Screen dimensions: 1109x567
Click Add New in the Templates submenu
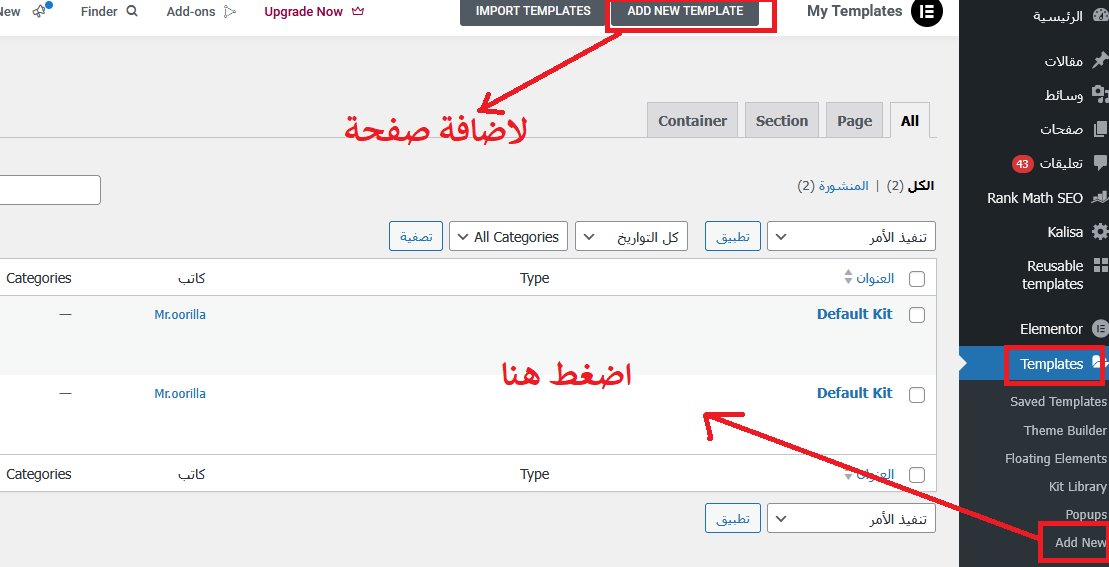1081,542
